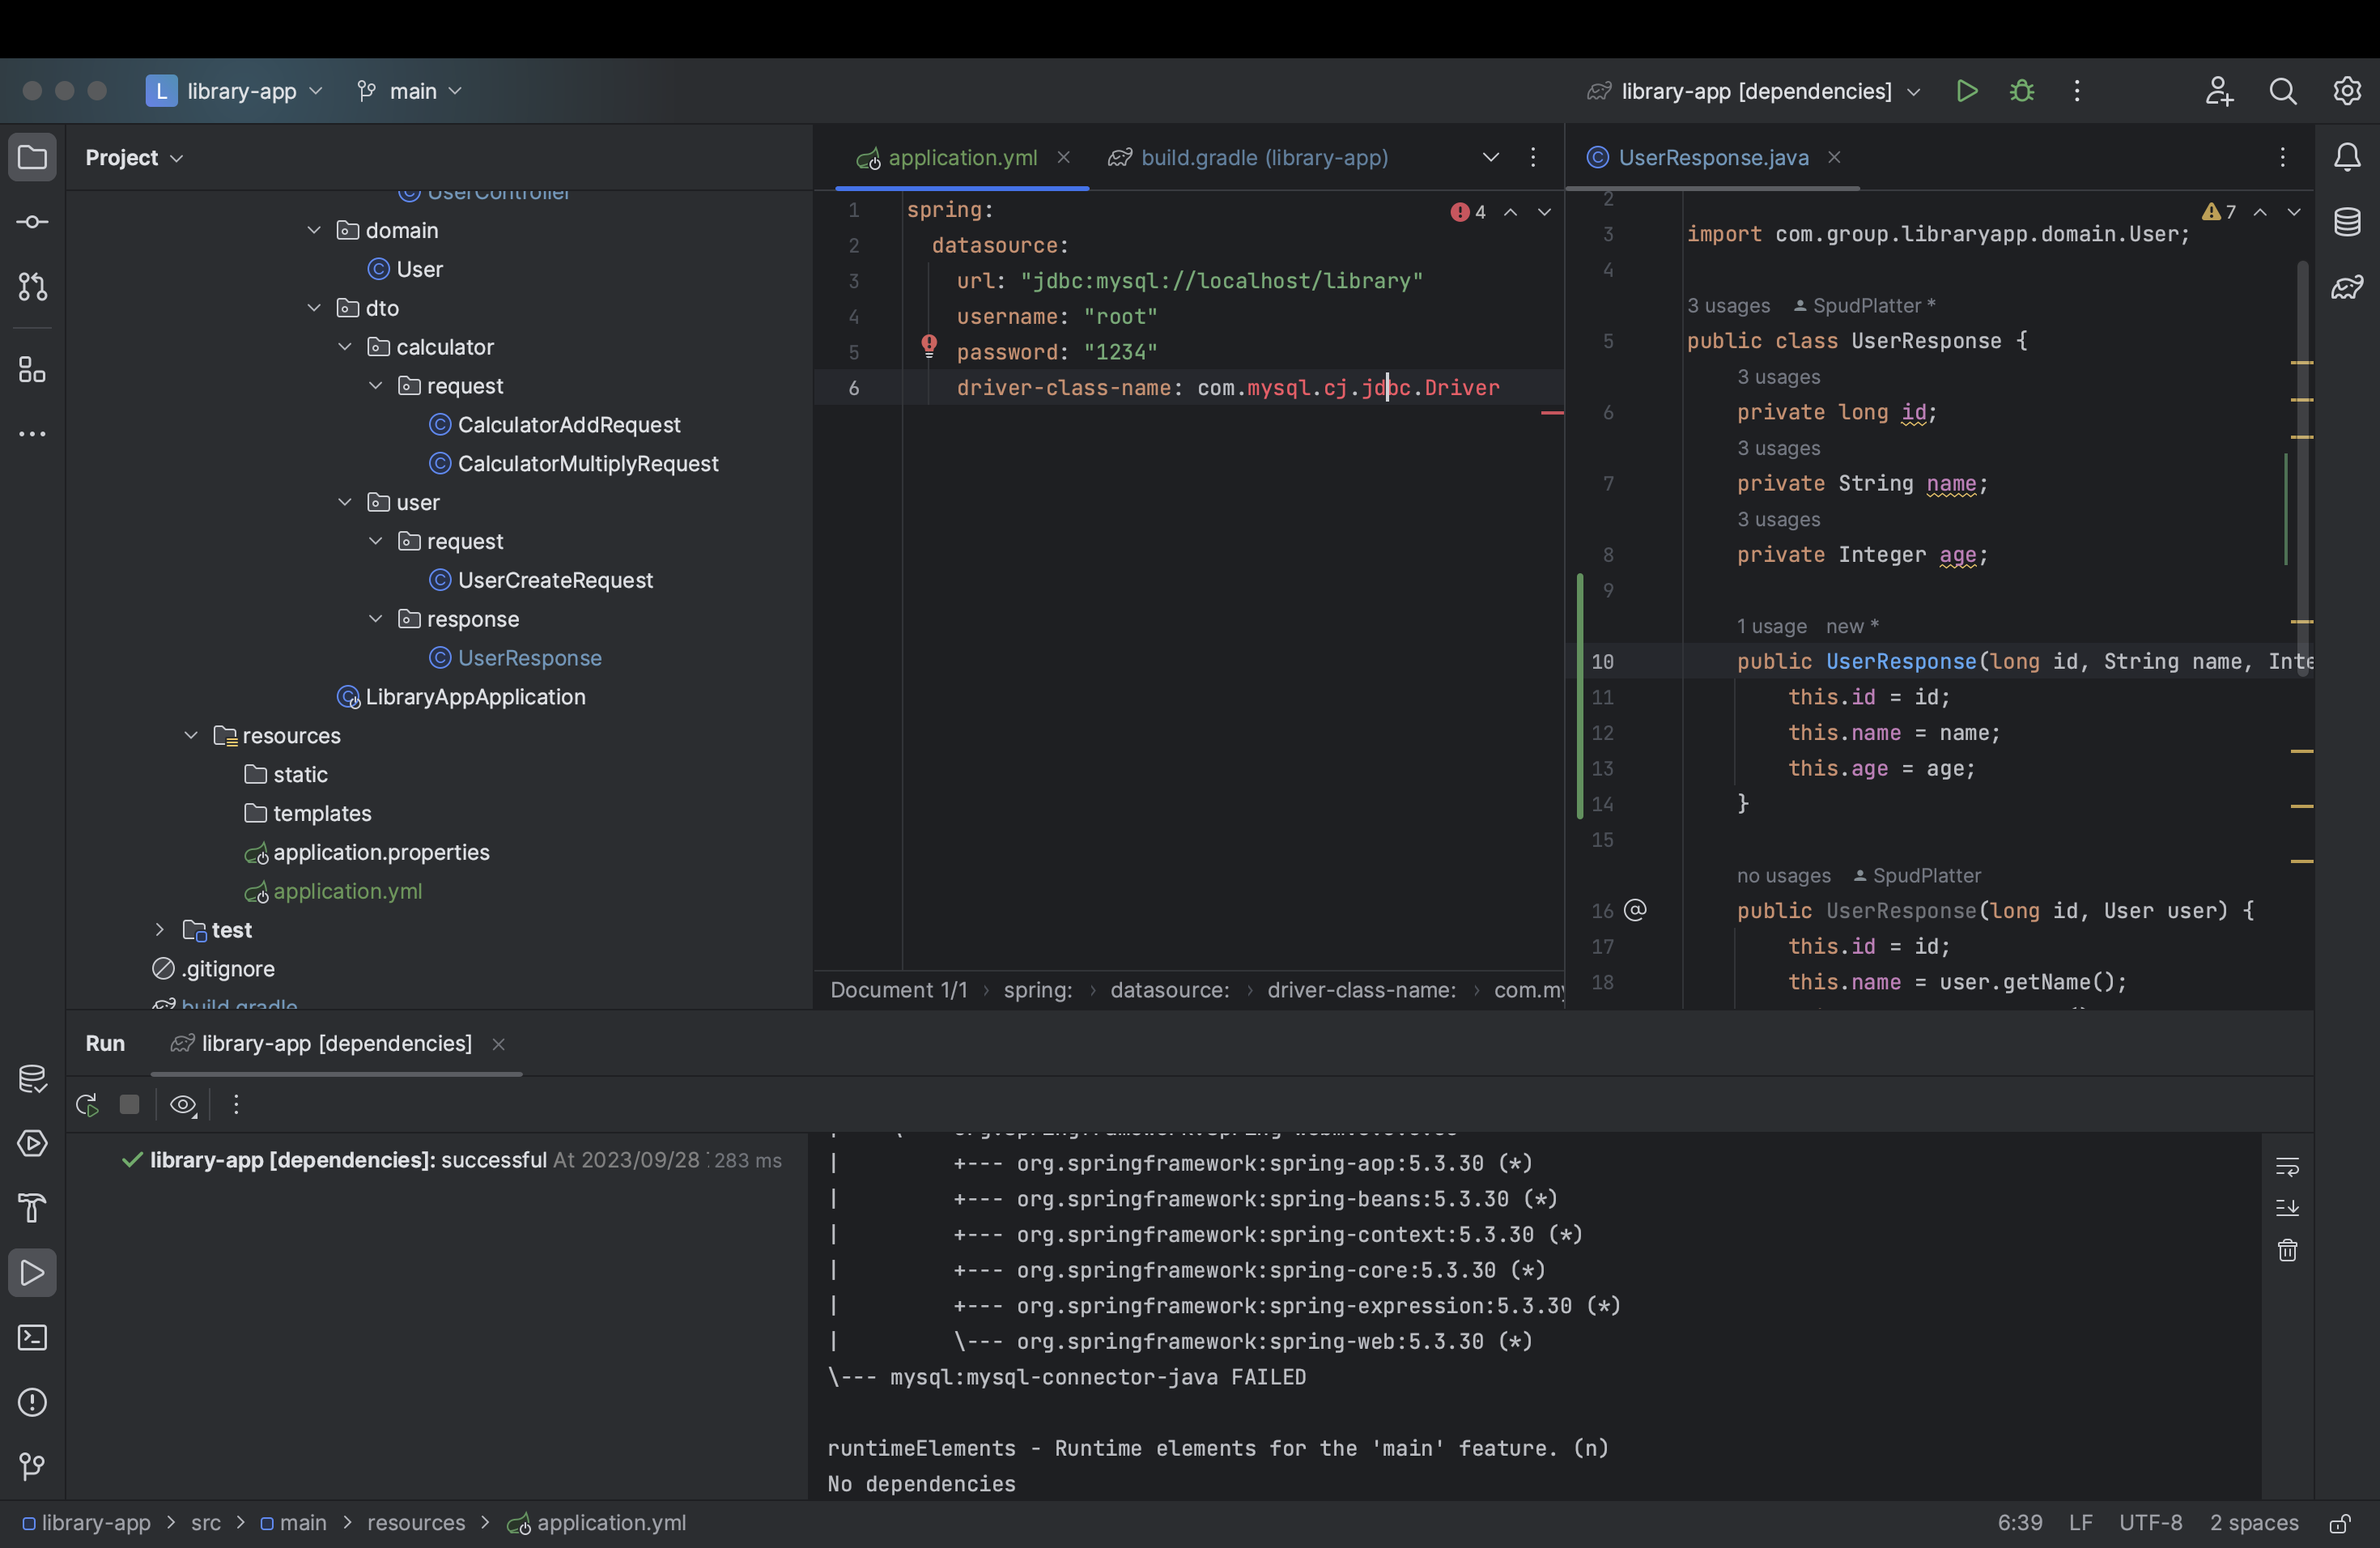This screenshot has width=2380, height=1548.
Task: Expand the test folder
Action: pos(159,930)
